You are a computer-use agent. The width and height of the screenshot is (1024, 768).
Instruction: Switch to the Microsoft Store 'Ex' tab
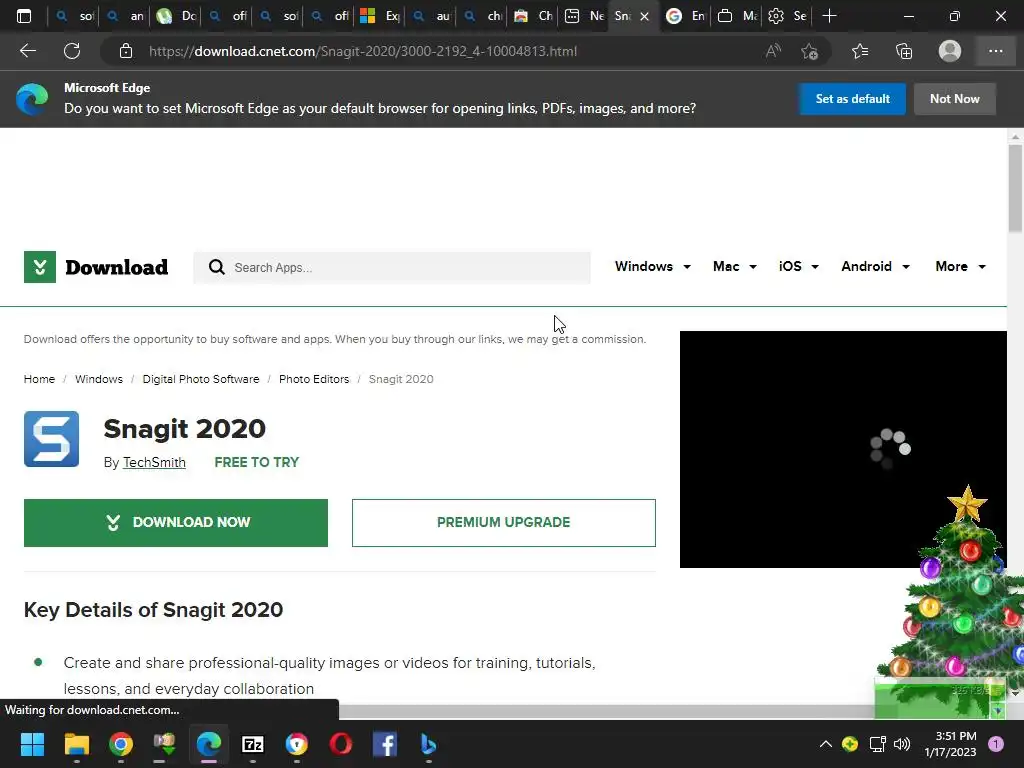[380, 16]
